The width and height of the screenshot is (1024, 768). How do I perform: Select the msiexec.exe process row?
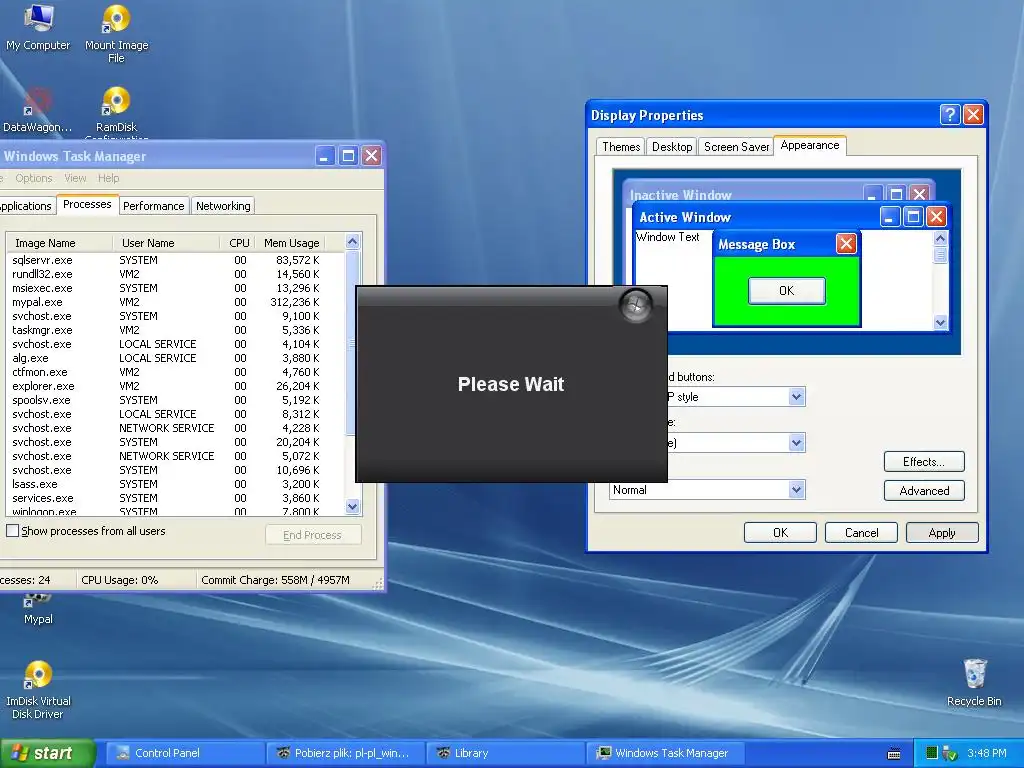click(175, 288)
